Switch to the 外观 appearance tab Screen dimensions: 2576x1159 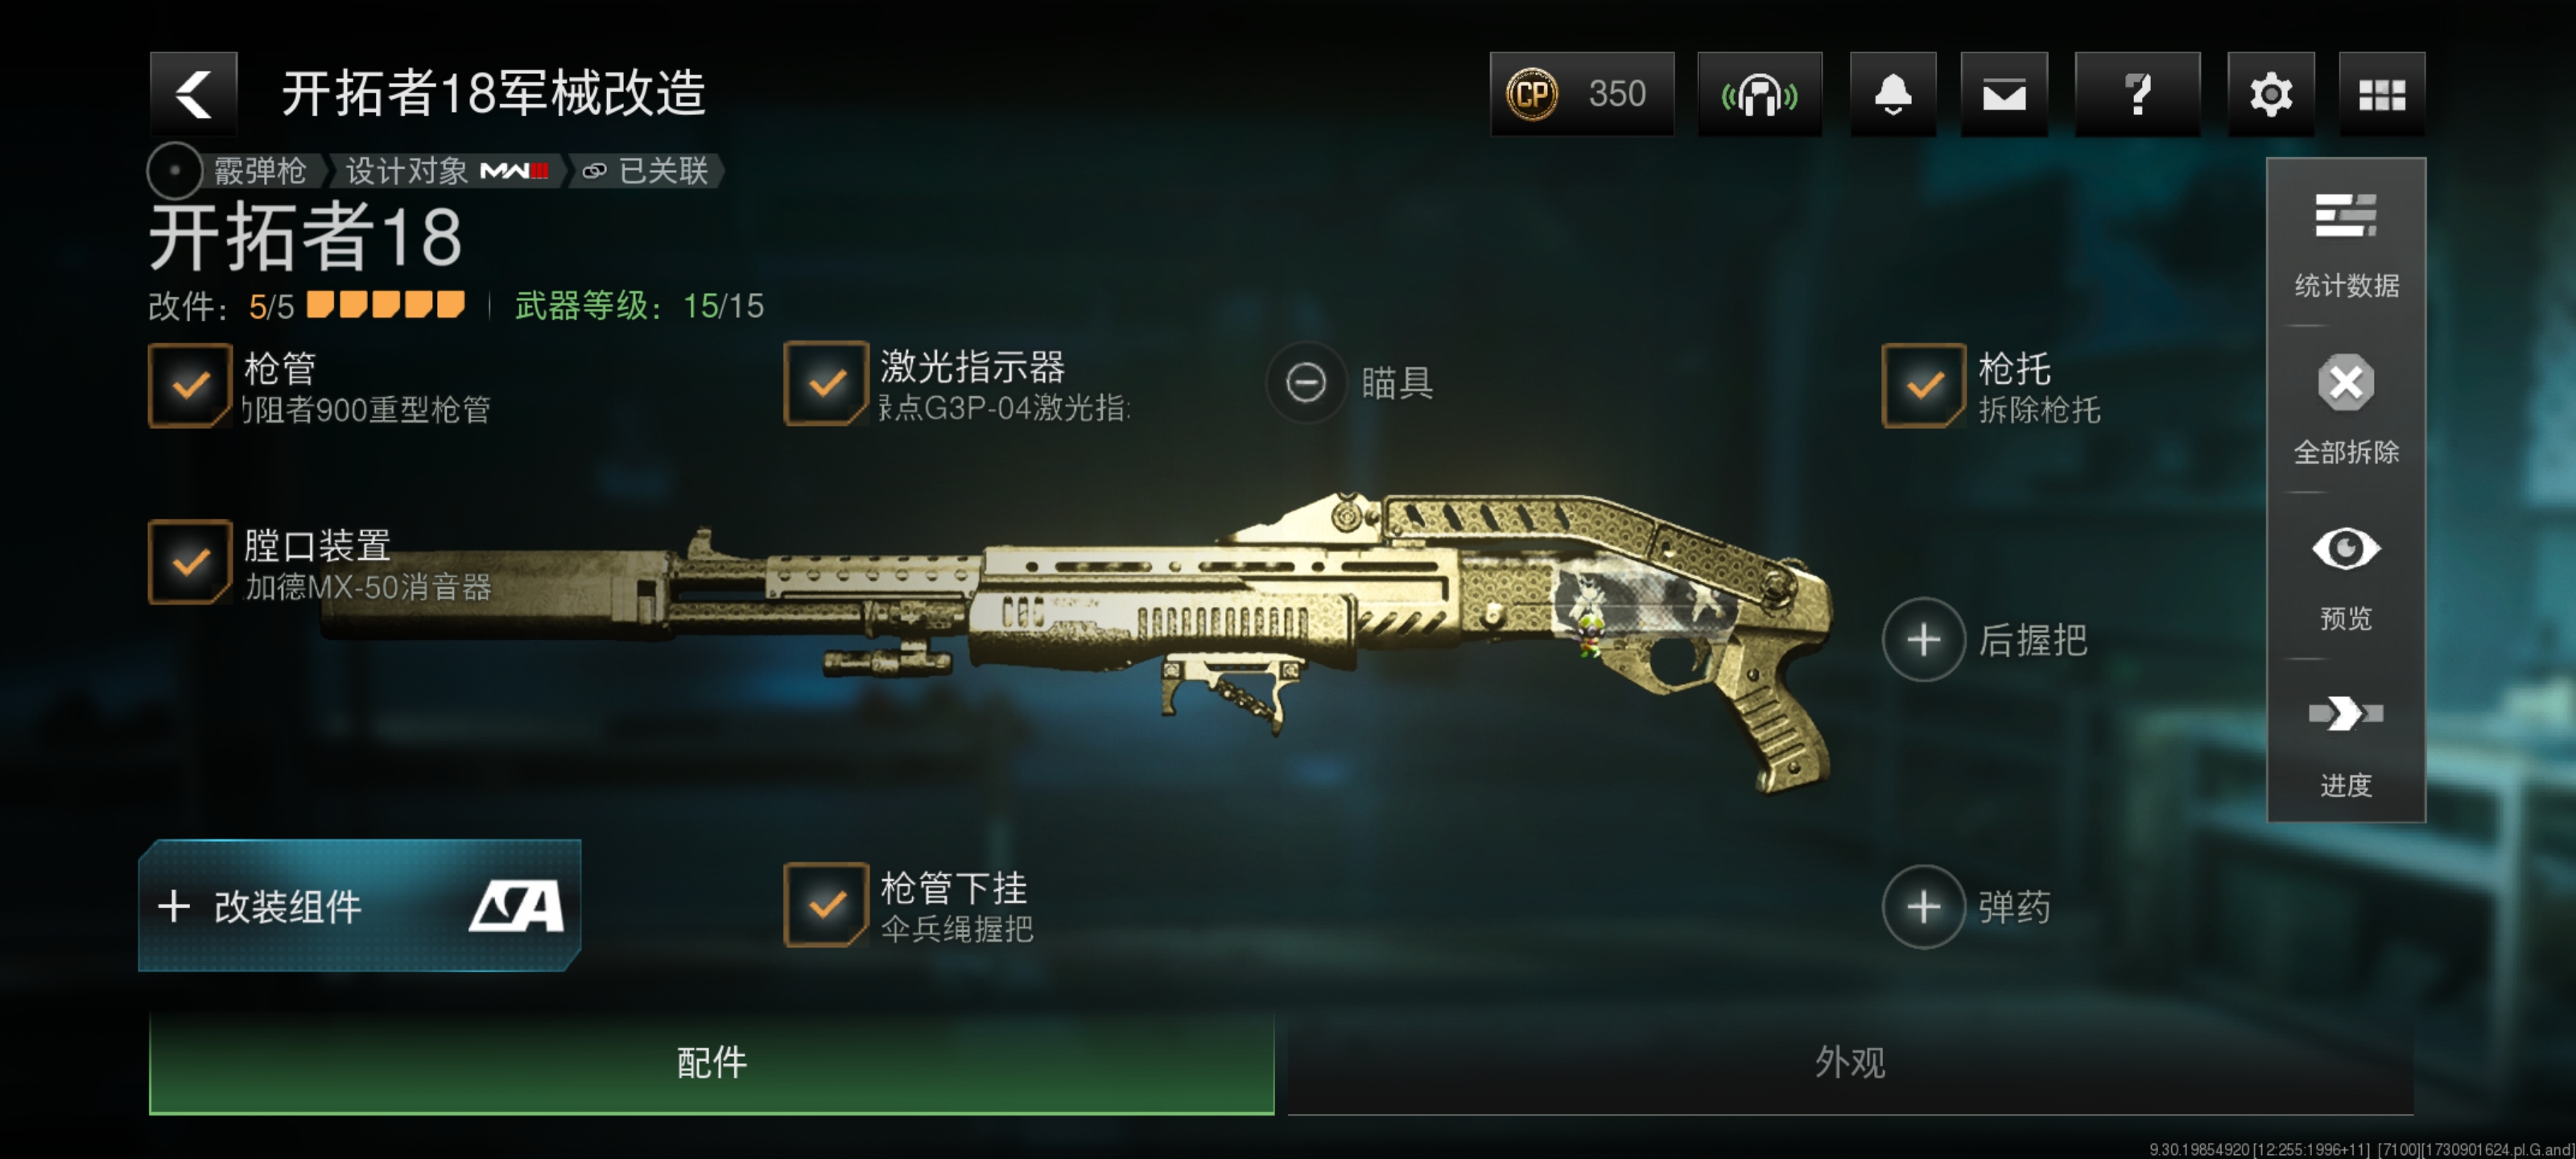tap(1850, 1062)
